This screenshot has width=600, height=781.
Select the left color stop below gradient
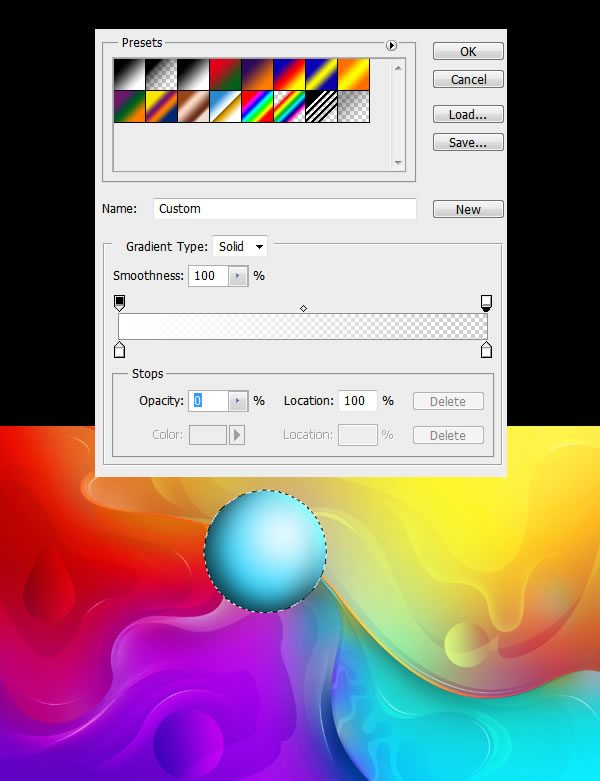tap(120, 350)
